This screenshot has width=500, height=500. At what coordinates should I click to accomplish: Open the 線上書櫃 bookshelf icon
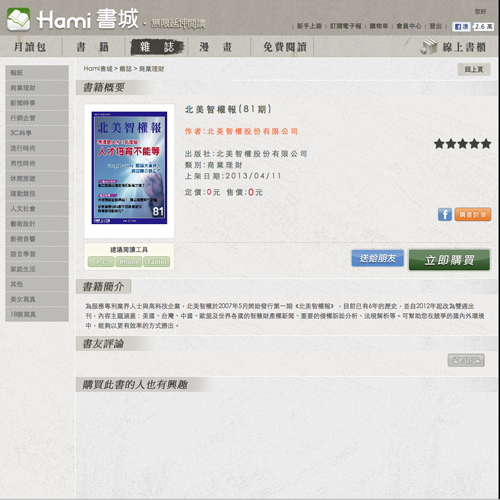tap(429, 47)
